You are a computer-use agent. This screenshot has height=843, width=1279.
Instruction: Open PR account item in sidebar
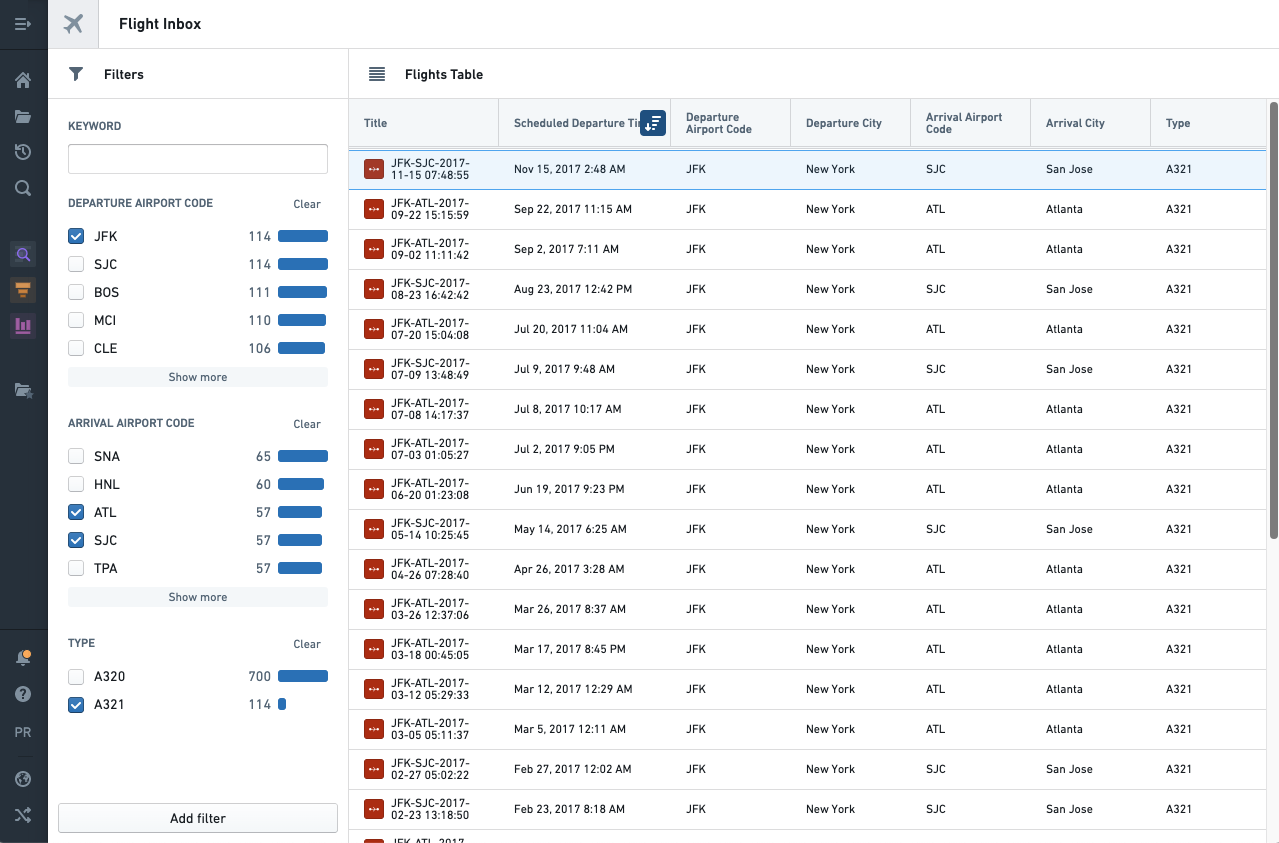[23, 732]
